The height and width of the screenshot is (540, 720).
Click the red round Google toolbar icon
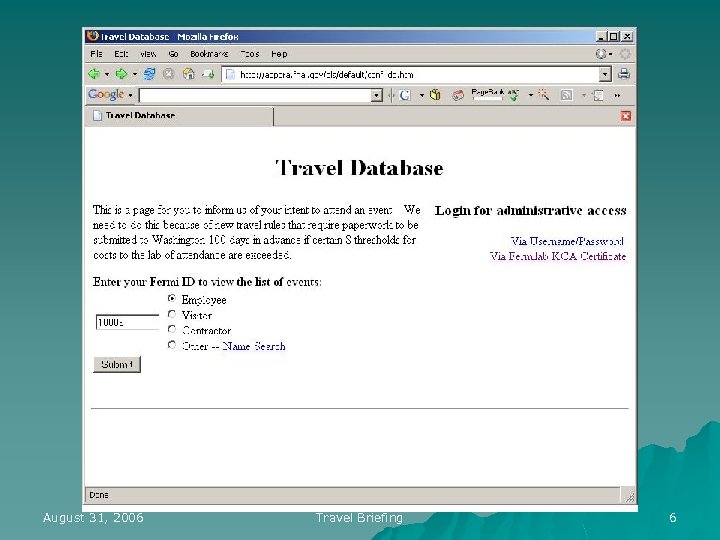[x=458, y=96]
